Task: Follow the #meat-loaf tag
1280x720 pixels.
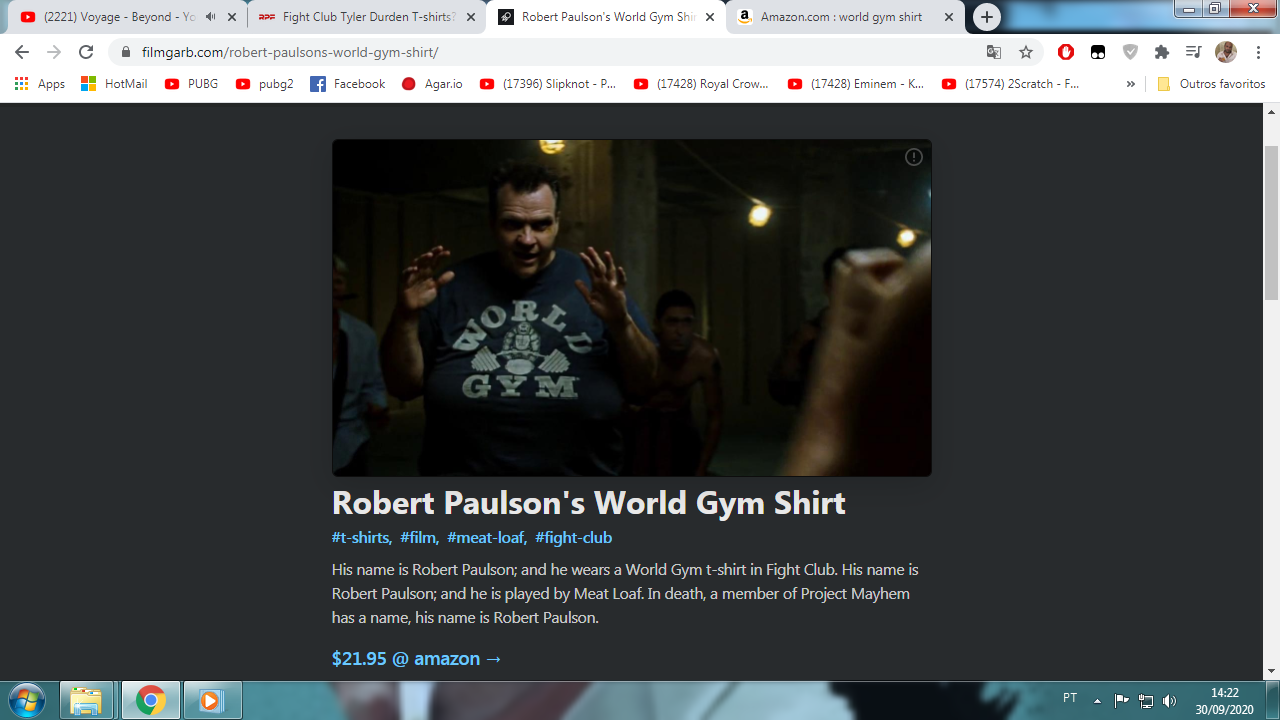Action: point(487,537)
